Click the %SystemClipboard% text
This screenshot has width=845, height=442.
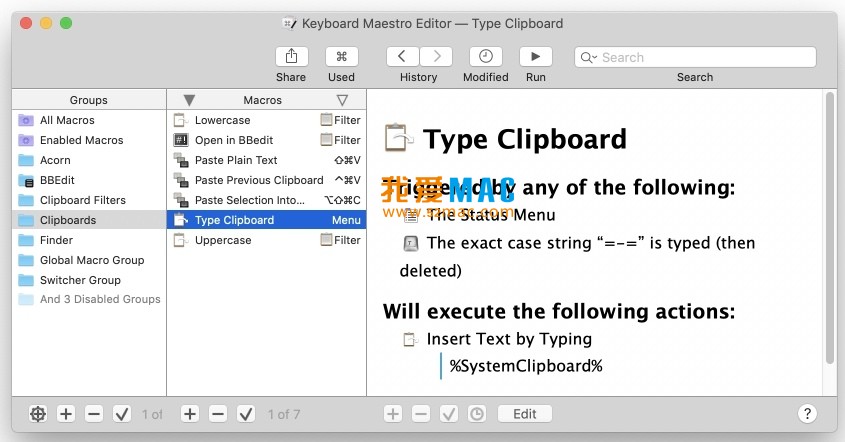tap(526, 366)
